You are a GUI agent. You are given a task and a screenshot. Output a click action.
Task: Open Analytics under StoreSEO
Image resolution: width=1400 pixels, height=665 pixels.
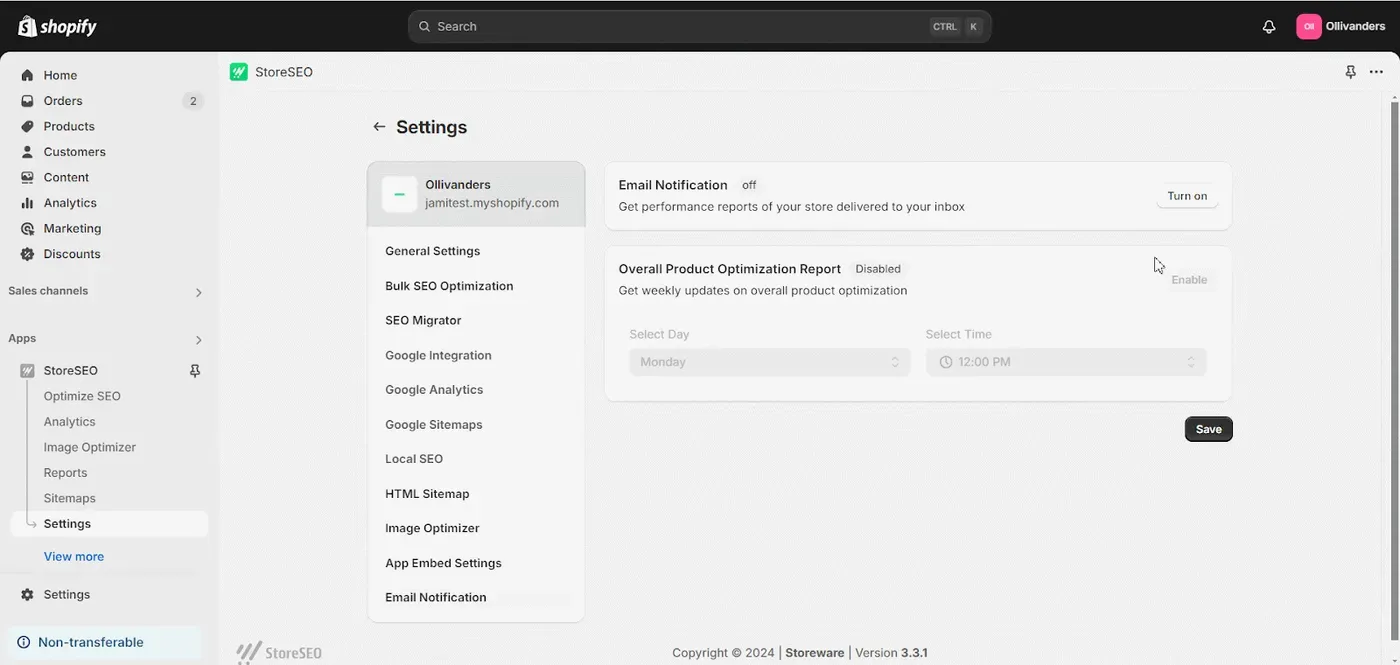click(x=70, y=422)
